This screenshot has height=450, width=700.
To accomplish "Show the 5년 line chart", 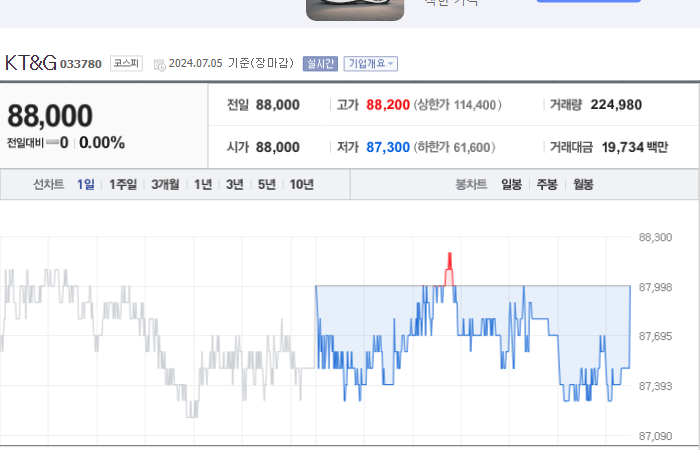I will point(267,184).
